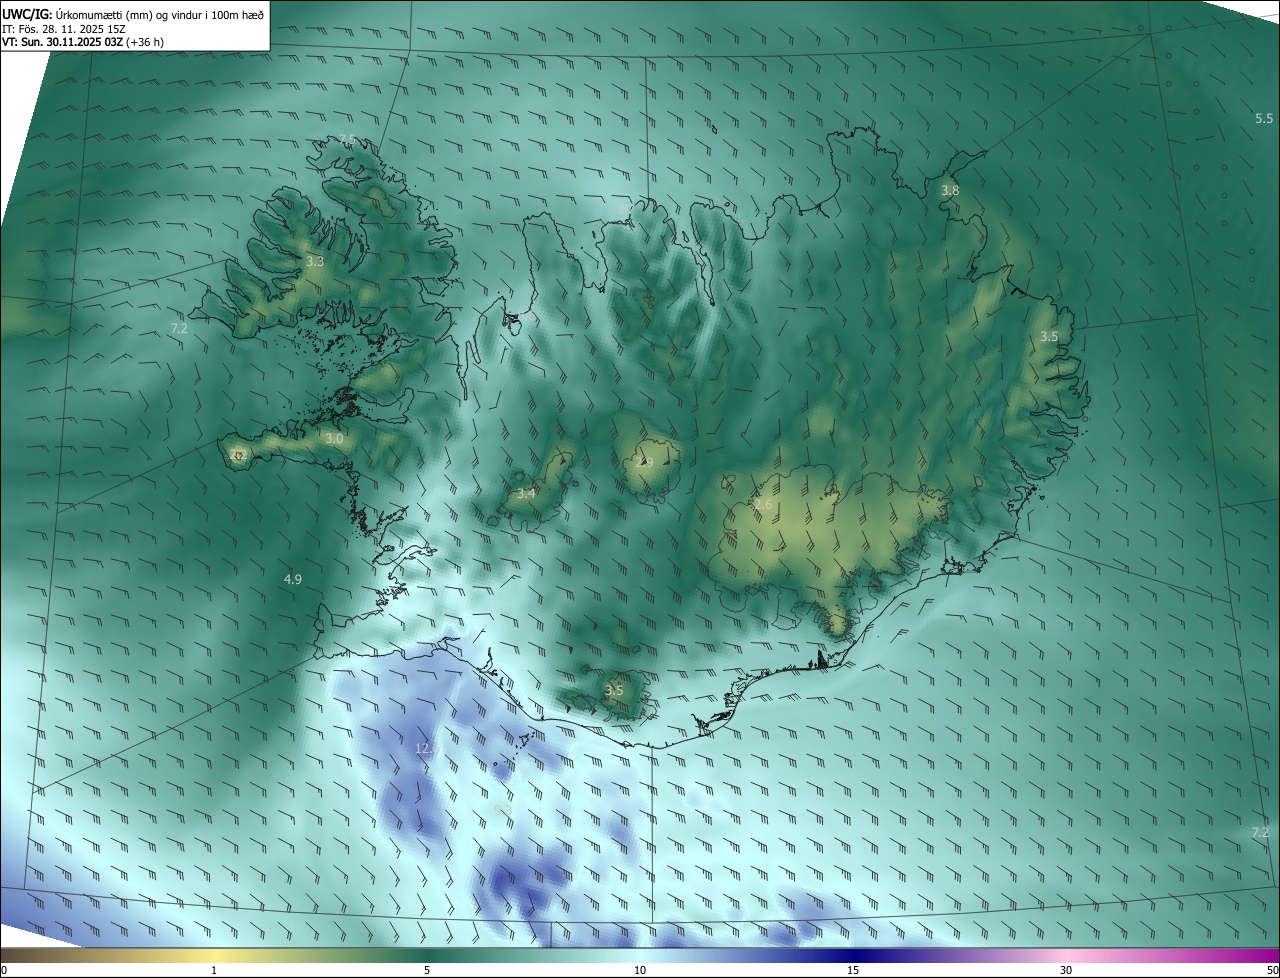Image resolution: width=1280 pixels, height=978 pixels.
Task: Click the 5.5 value in the northeast corner
Action: coord(1264,119)
